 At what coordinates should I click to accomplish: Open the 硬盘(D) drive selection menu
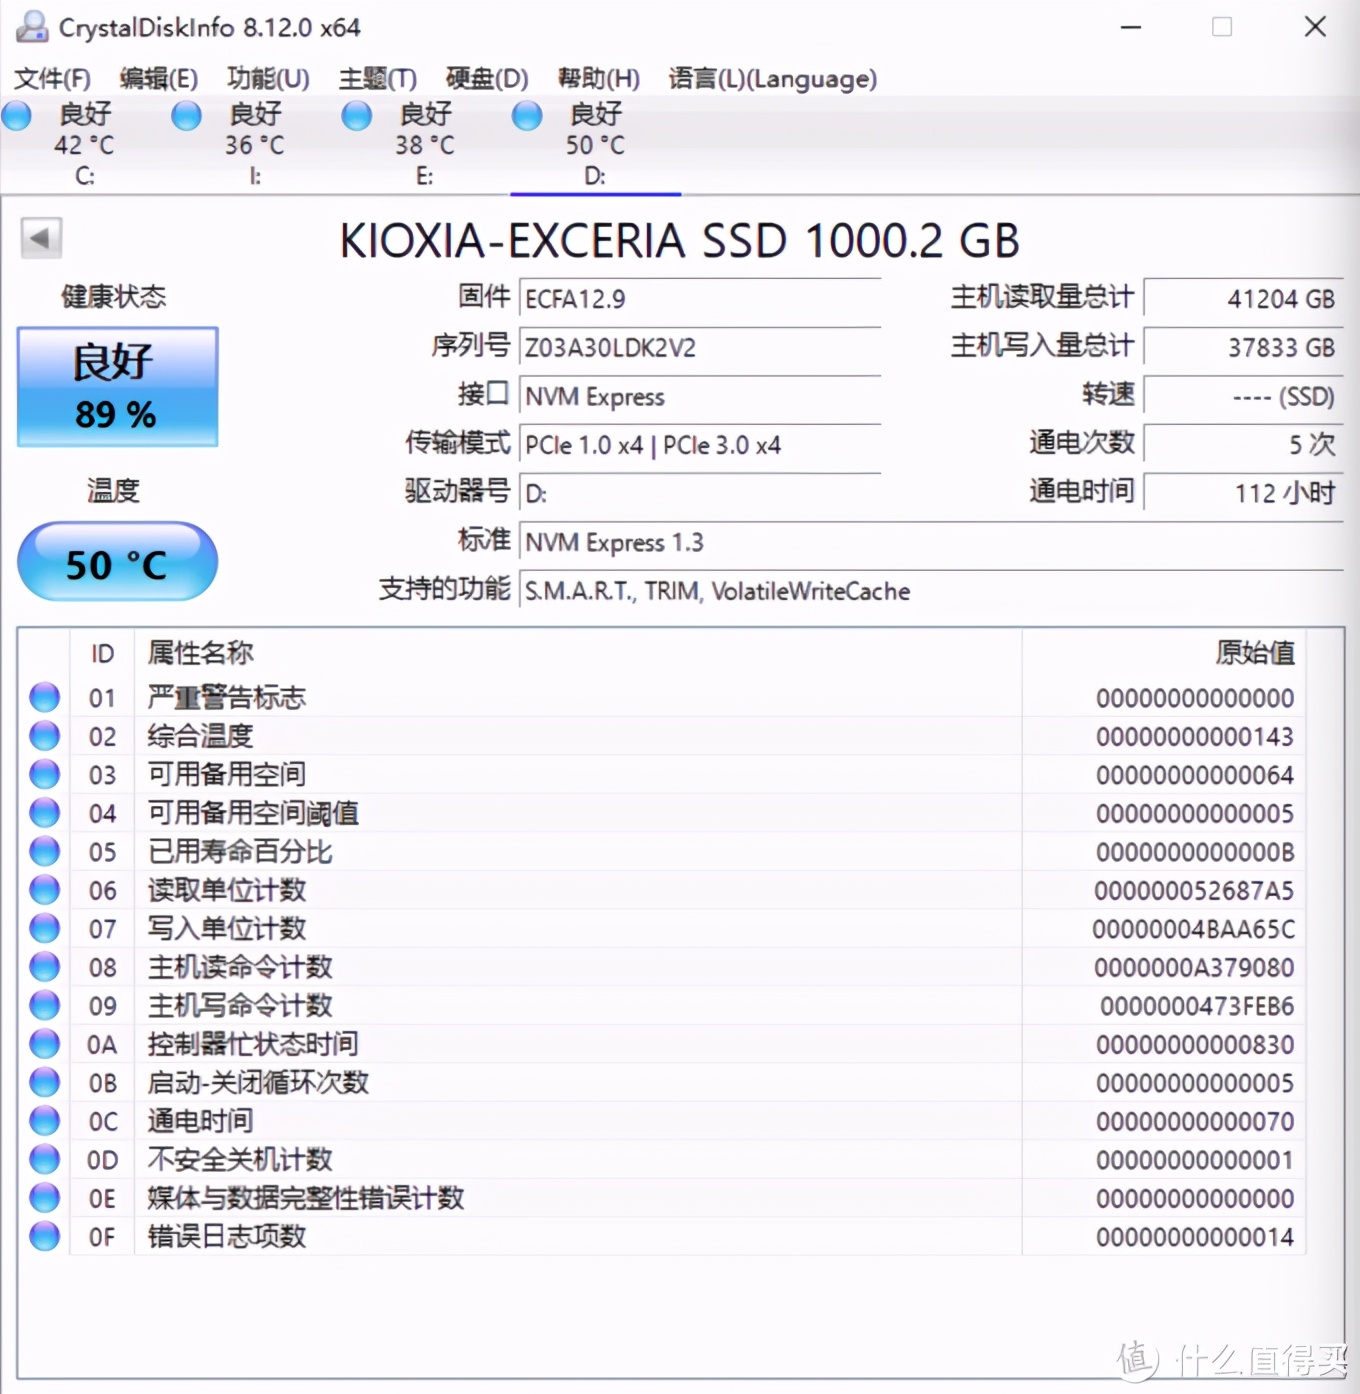[x=487, y=78]
